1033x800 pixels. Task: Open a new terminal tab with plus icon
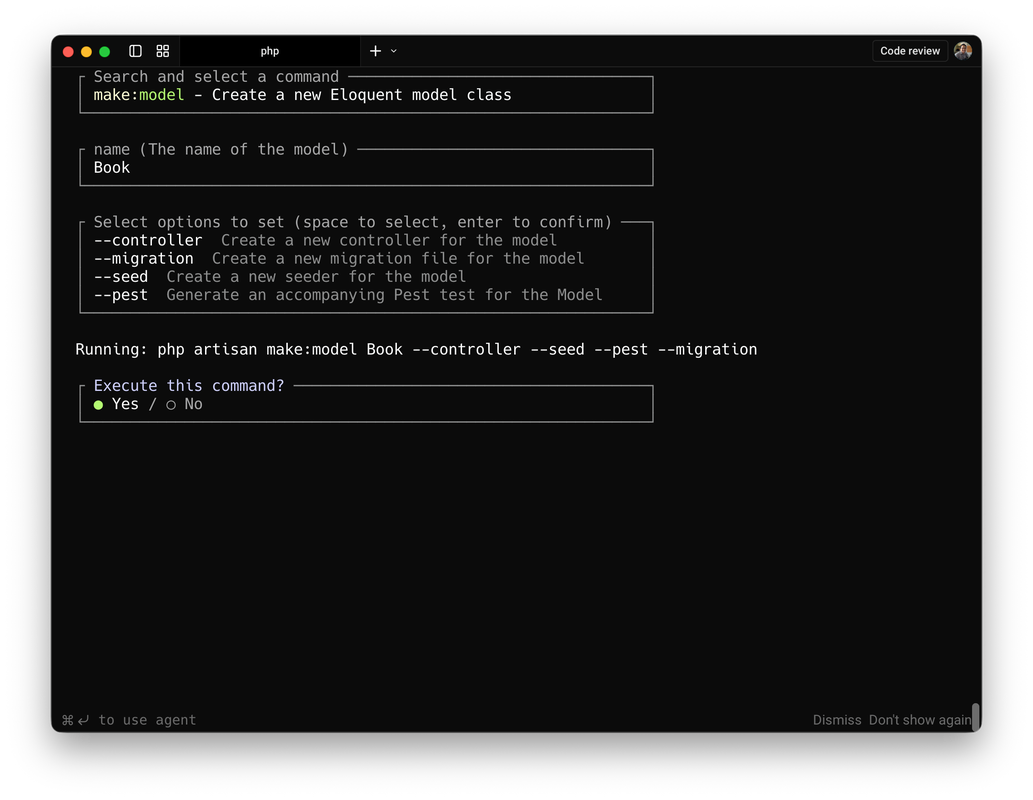point(373,51)
